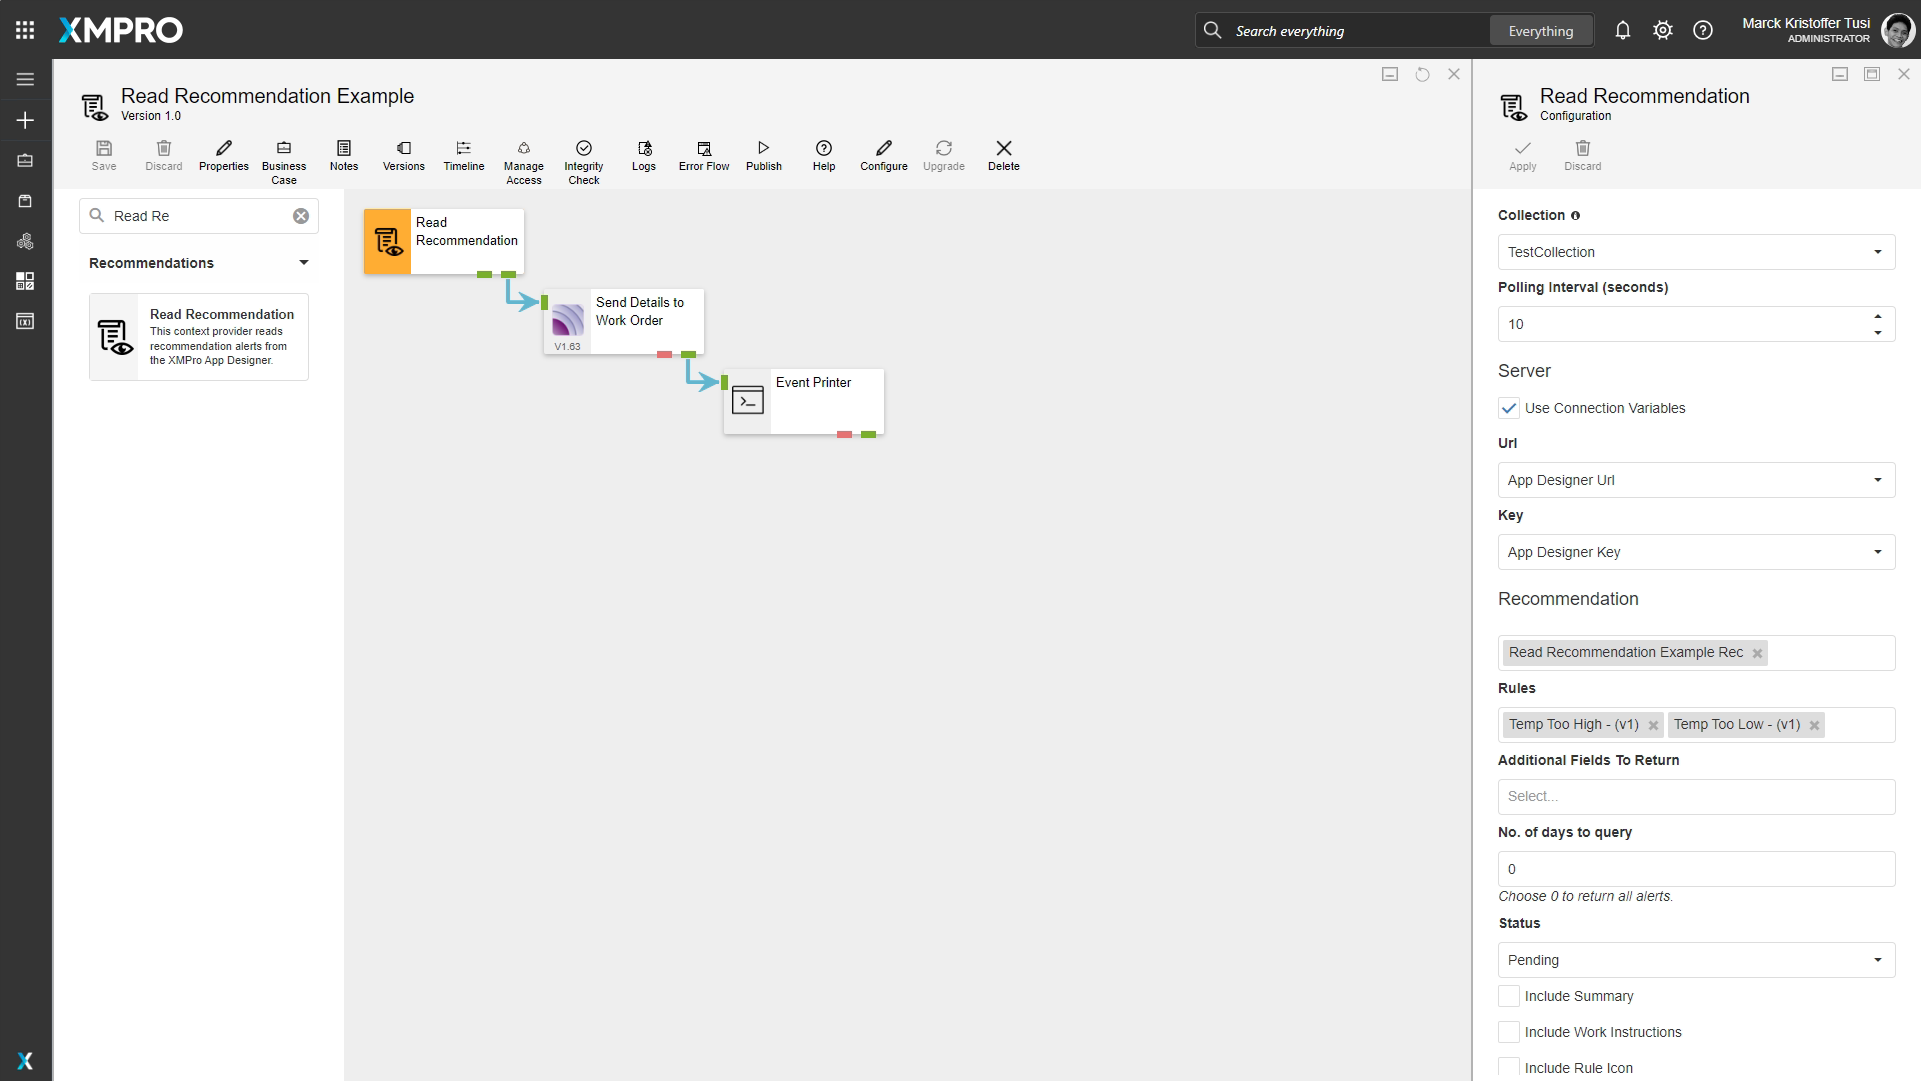Clear the Read Re search text
1921x1081 pixels.
click(x=301, y=216)
